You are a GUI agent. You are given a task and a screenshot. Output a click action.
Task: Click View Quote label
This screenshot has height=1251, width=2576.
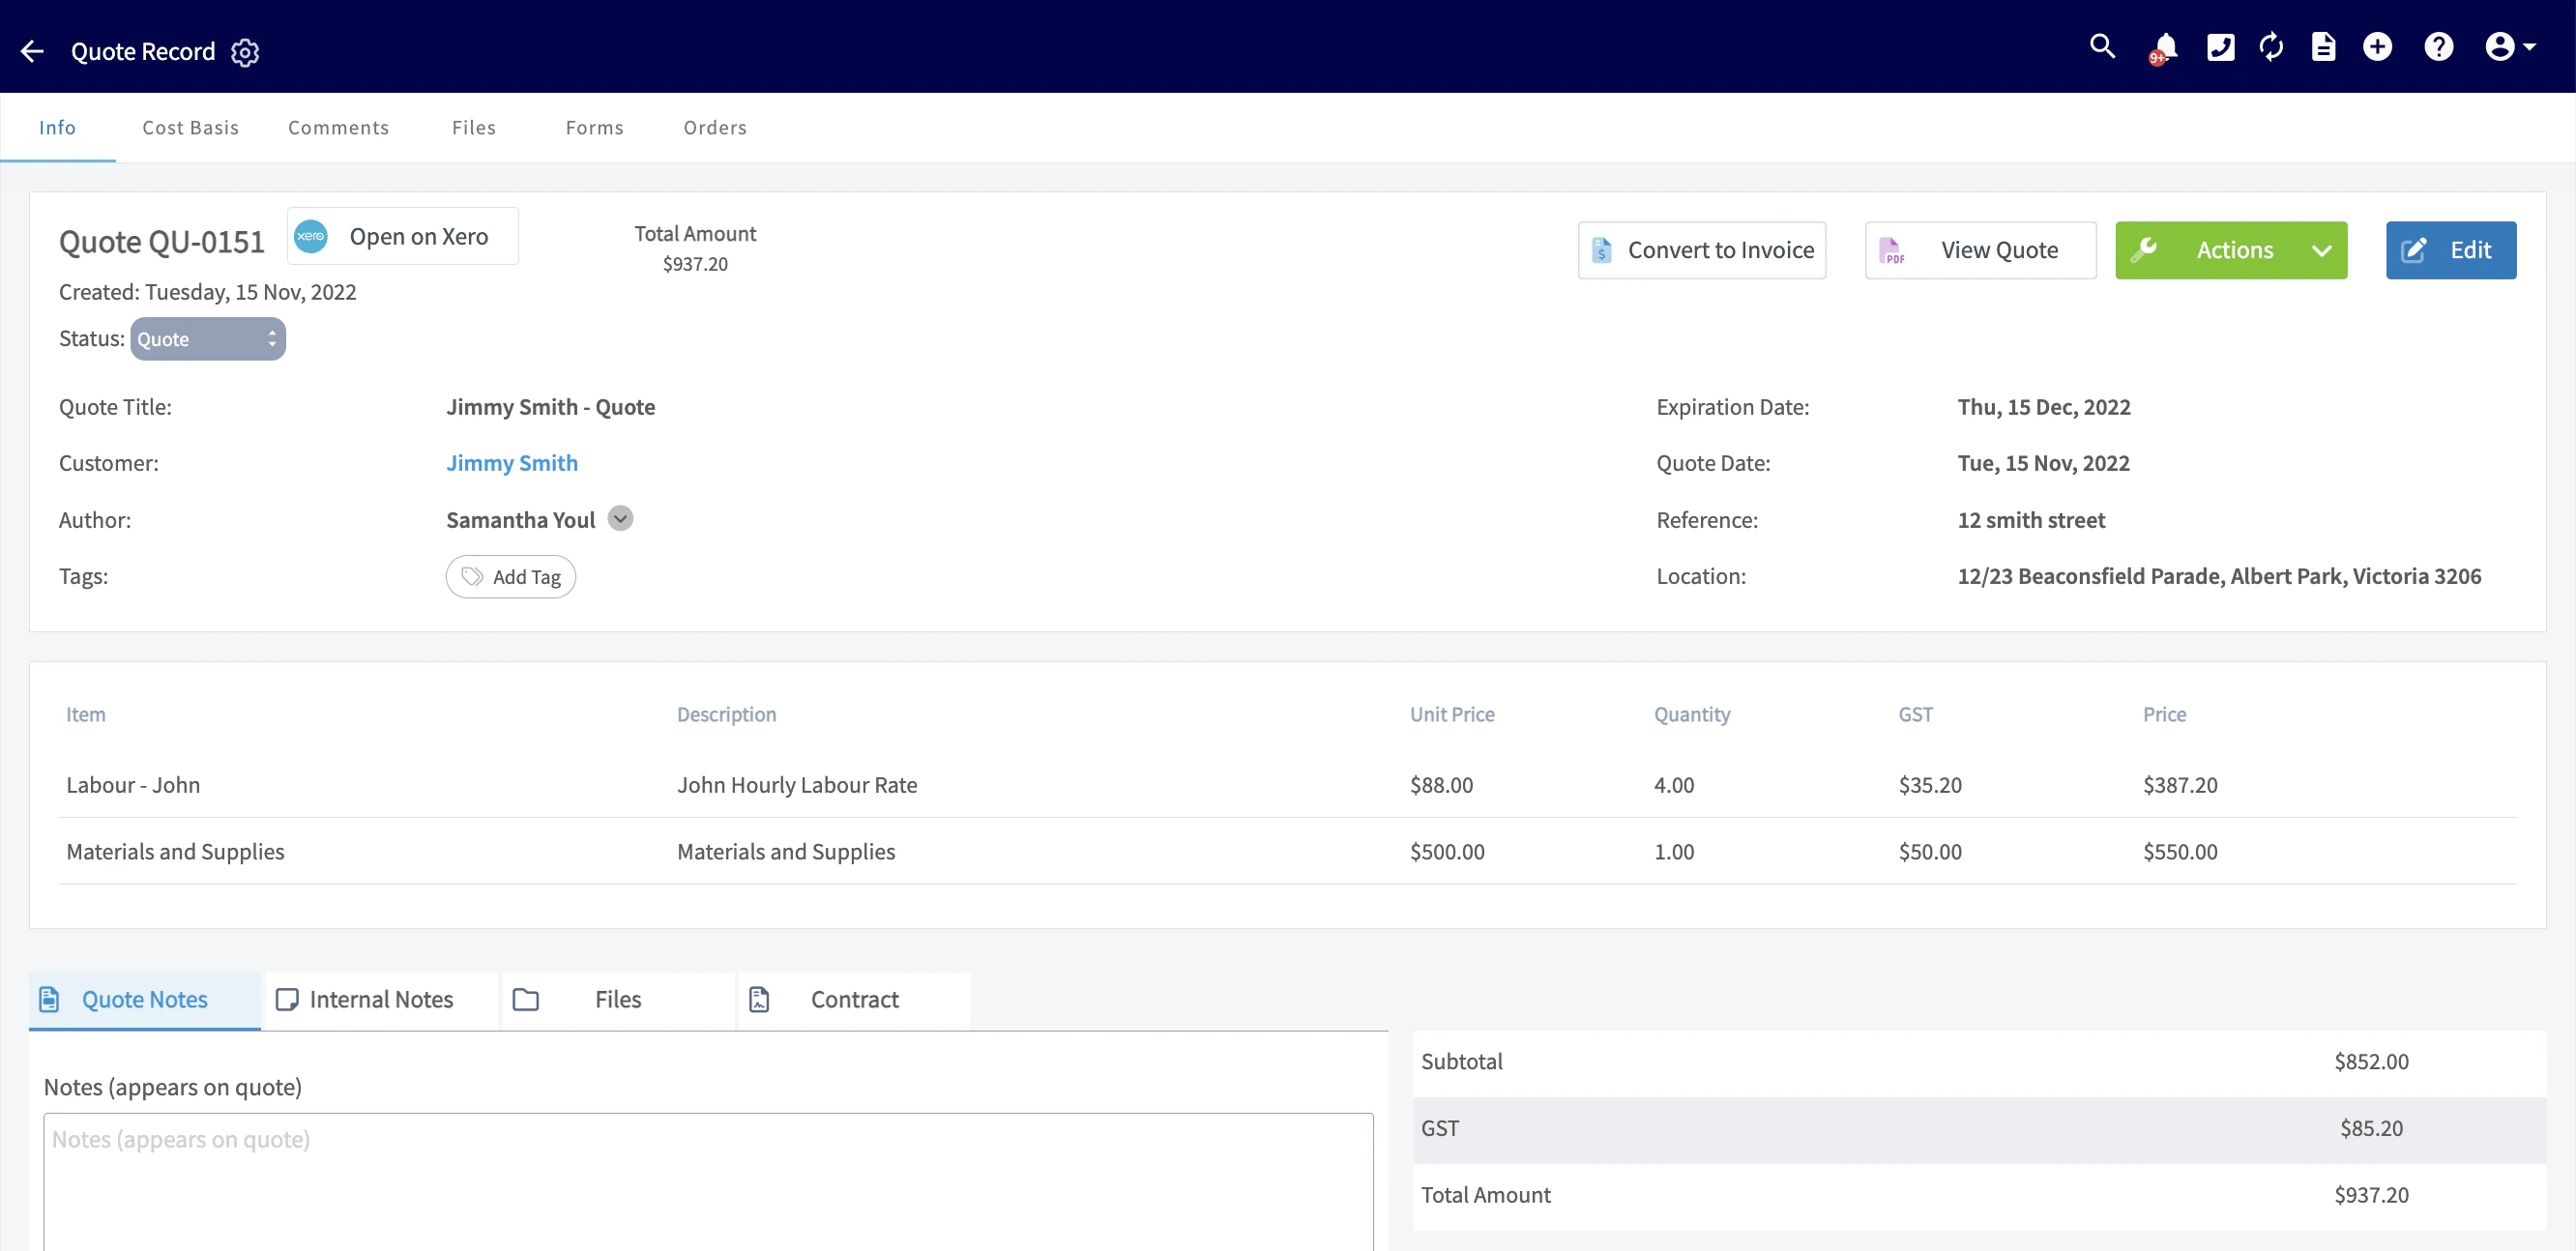pyautogui.click(x=2000, y=250)
